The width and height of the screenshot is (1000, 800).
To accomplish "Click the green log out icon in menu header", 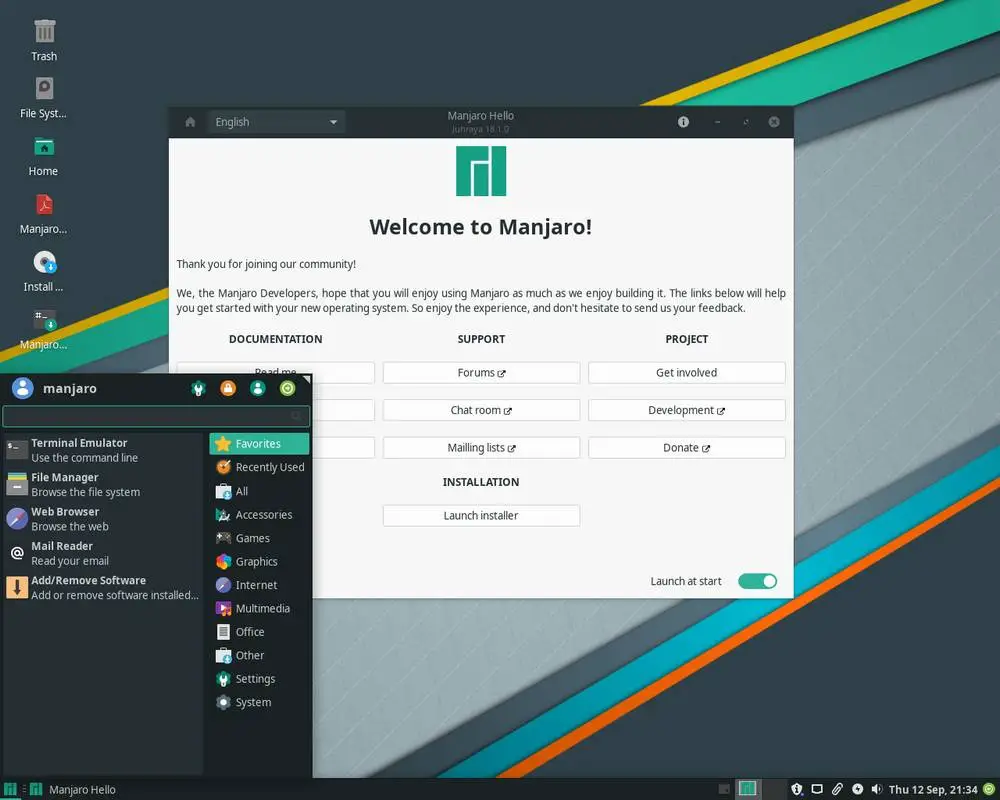I will click(288, 389).
